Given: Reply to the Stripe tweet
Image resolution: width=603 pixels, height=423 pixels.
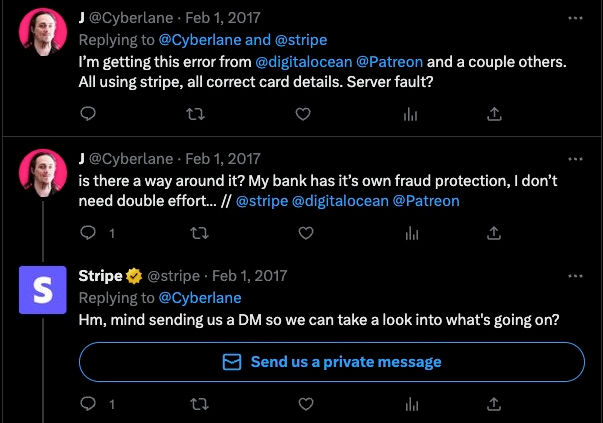Looking at the screenshot, I should coord(87,405).
